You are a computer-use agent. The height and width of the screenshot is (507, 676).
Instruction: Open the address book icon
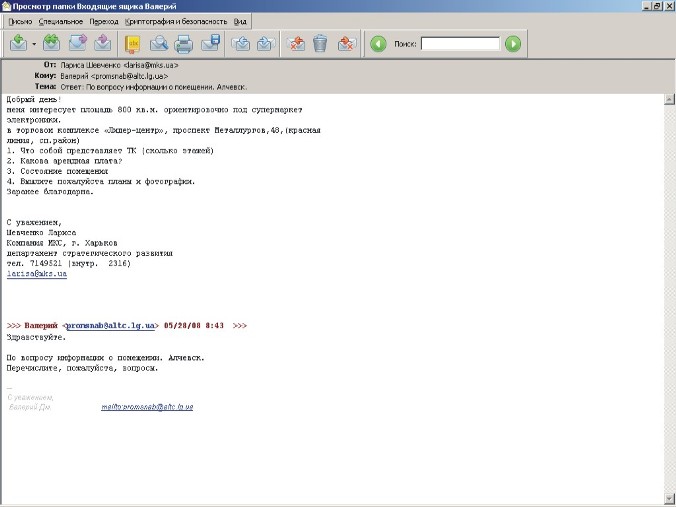click(x=132, y=44)
